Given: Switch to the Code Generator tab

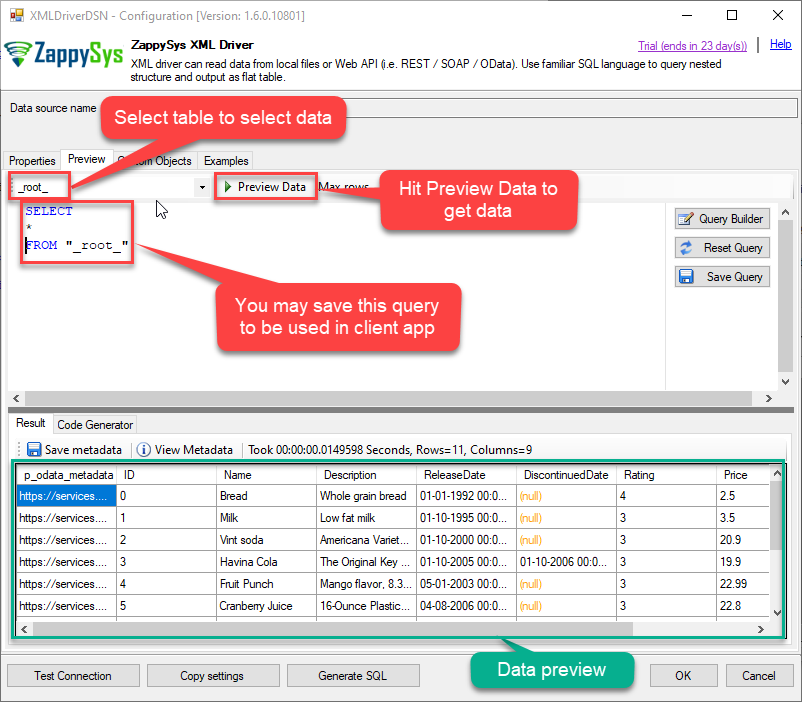Looking at the screenshot, I should pyautogui.click(x=95, y=425).
